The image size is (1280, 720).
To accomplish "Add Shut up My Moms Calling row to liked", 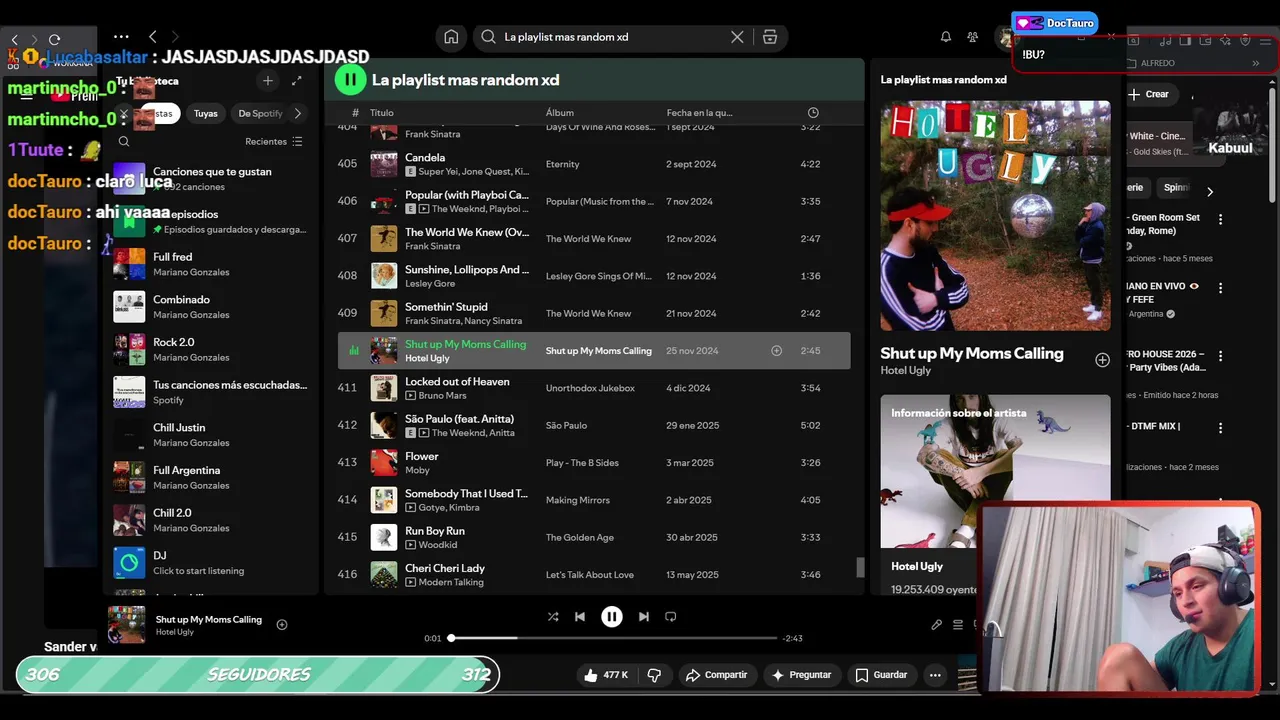I will pyautogui.click(x=776, y=351).
